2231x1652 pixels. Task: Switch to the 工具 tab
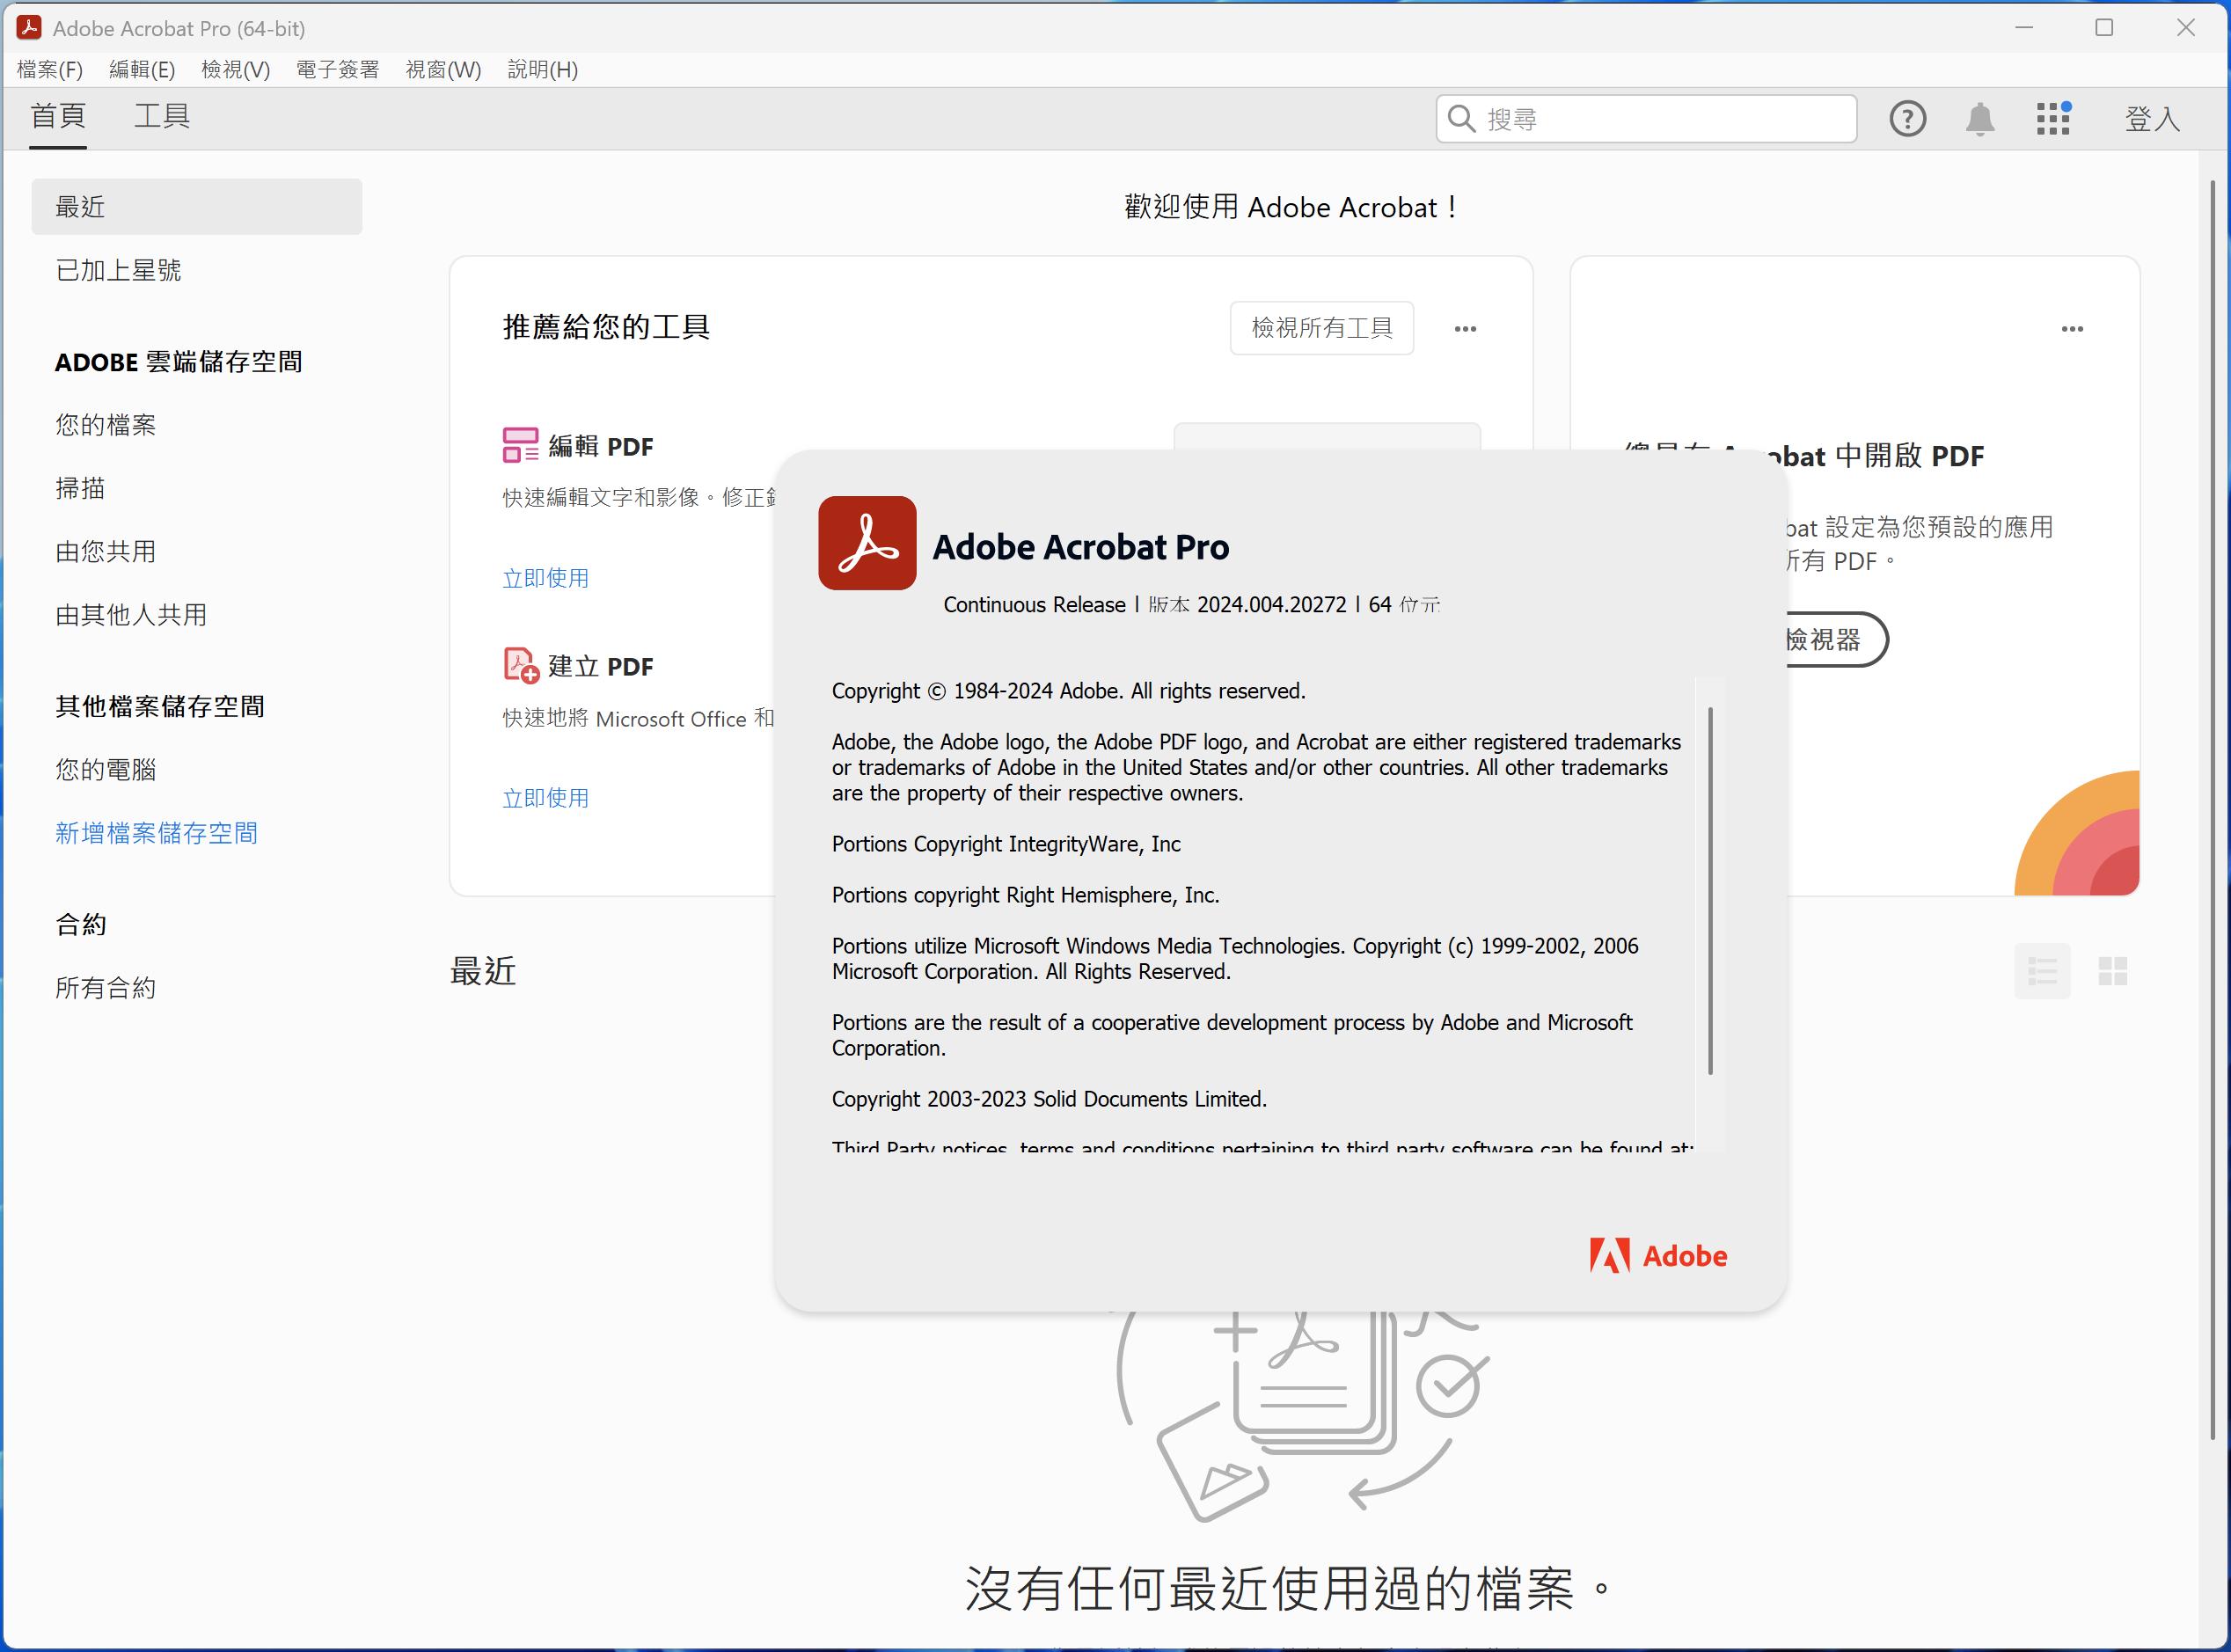(161, 116)
